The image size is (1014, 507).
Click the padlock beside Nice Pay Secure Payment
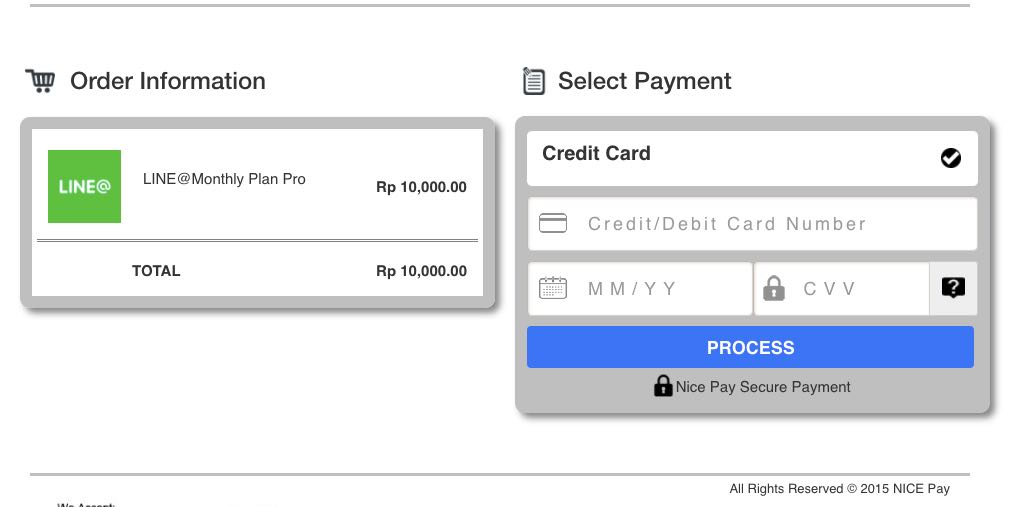[x=662, y=386]
